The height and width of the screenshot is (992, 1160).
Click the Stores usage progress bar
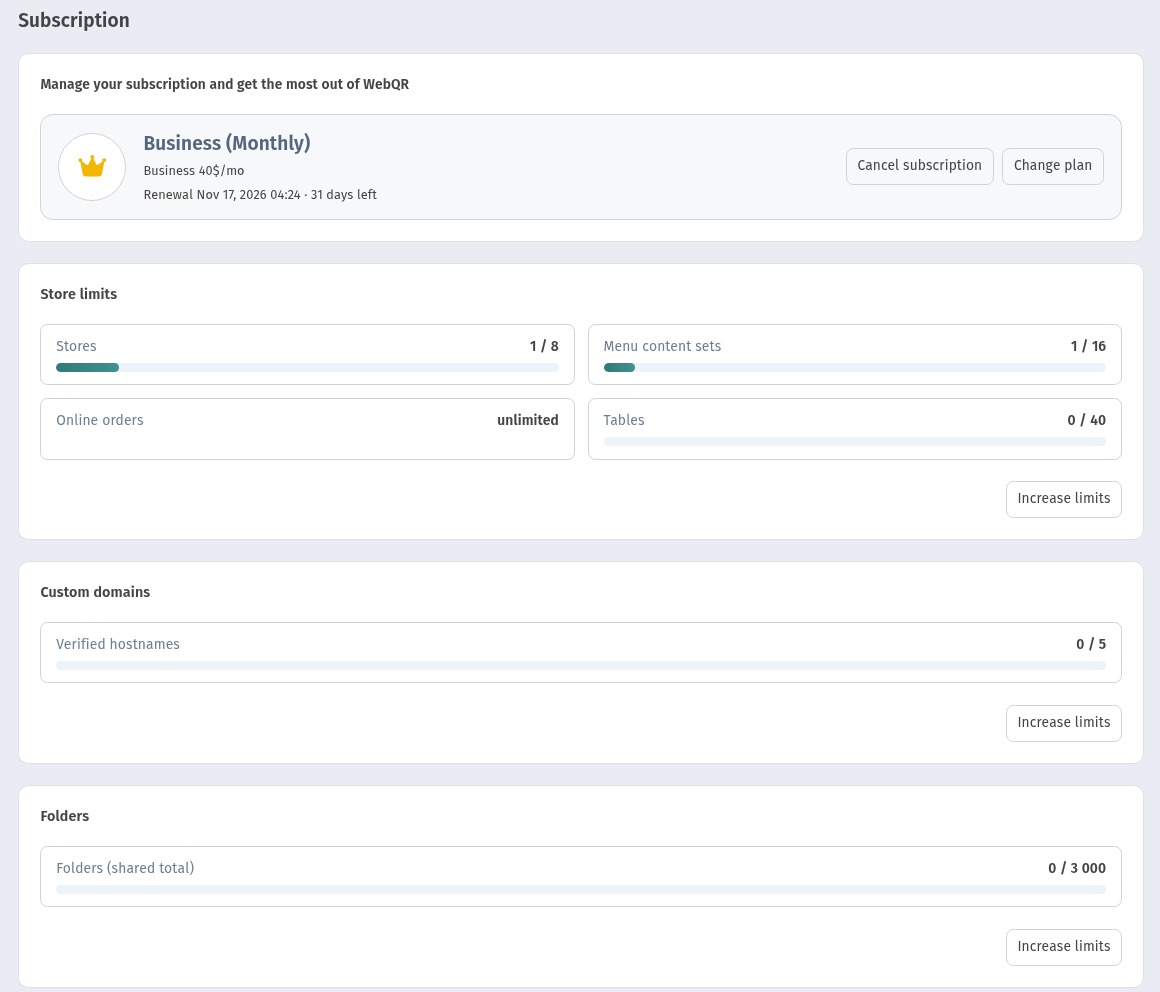point(307,368)
